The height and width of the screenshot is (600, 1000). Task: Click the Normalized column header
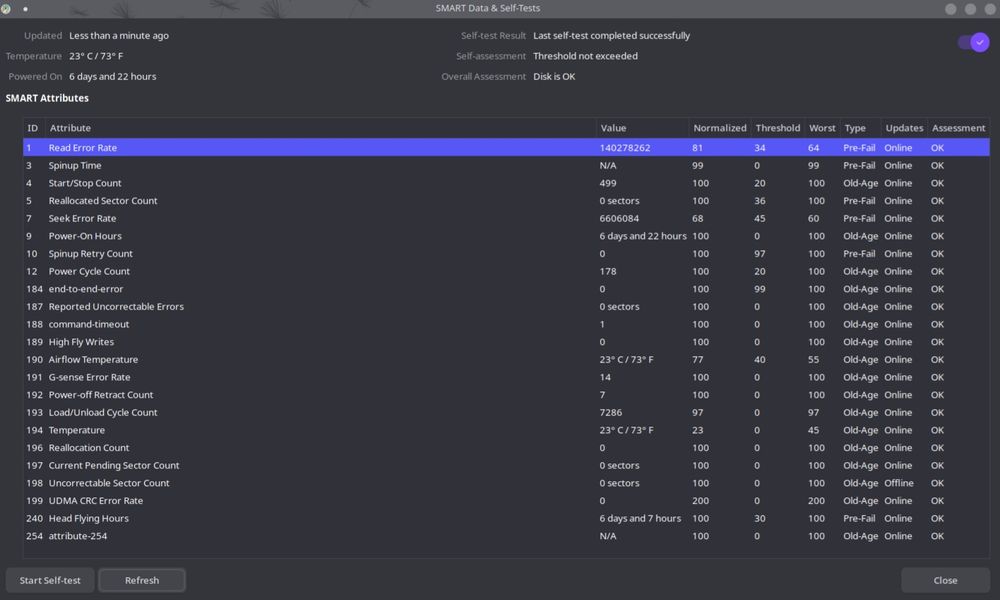point(719,128)
